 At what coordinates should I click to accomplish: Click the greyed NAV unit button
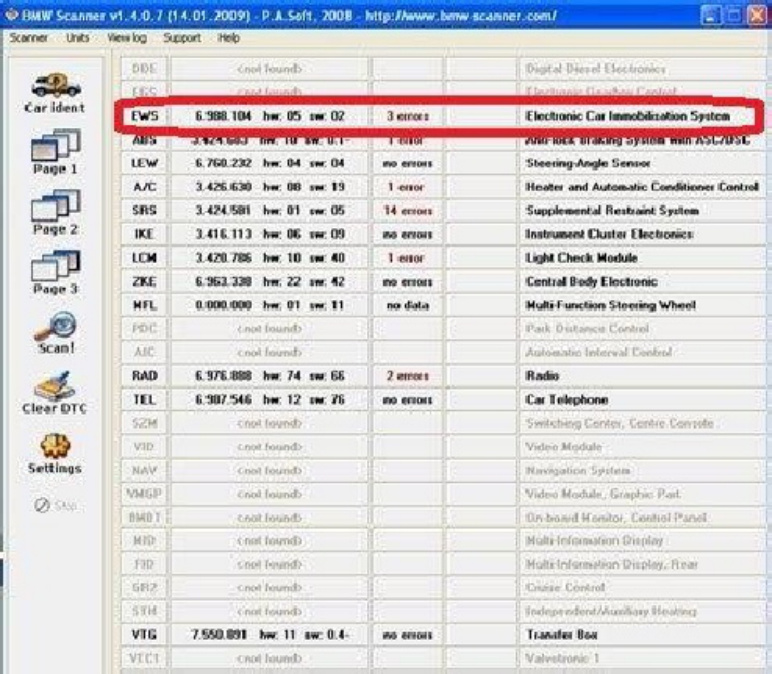144,470
